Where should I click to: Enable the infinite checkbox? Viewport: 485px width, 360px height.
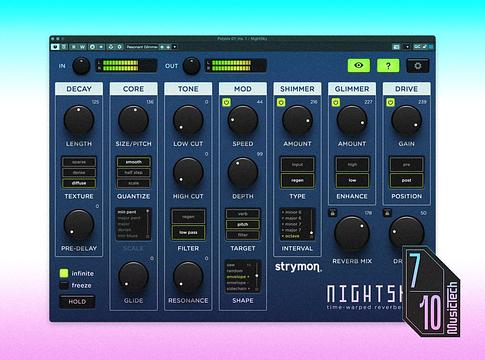coord(64,273)
